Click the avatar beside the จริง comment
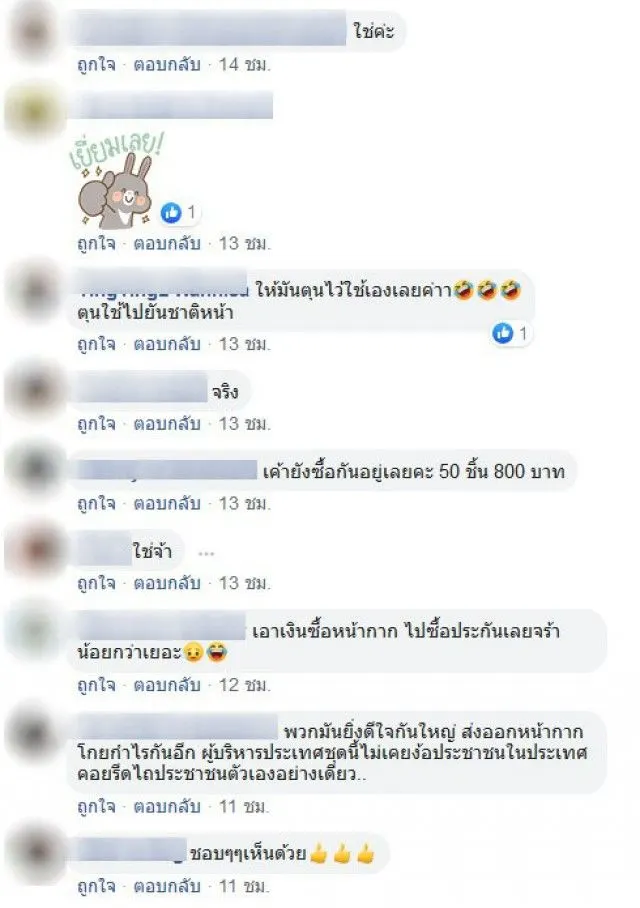640x908 pixels. point(34,391)
